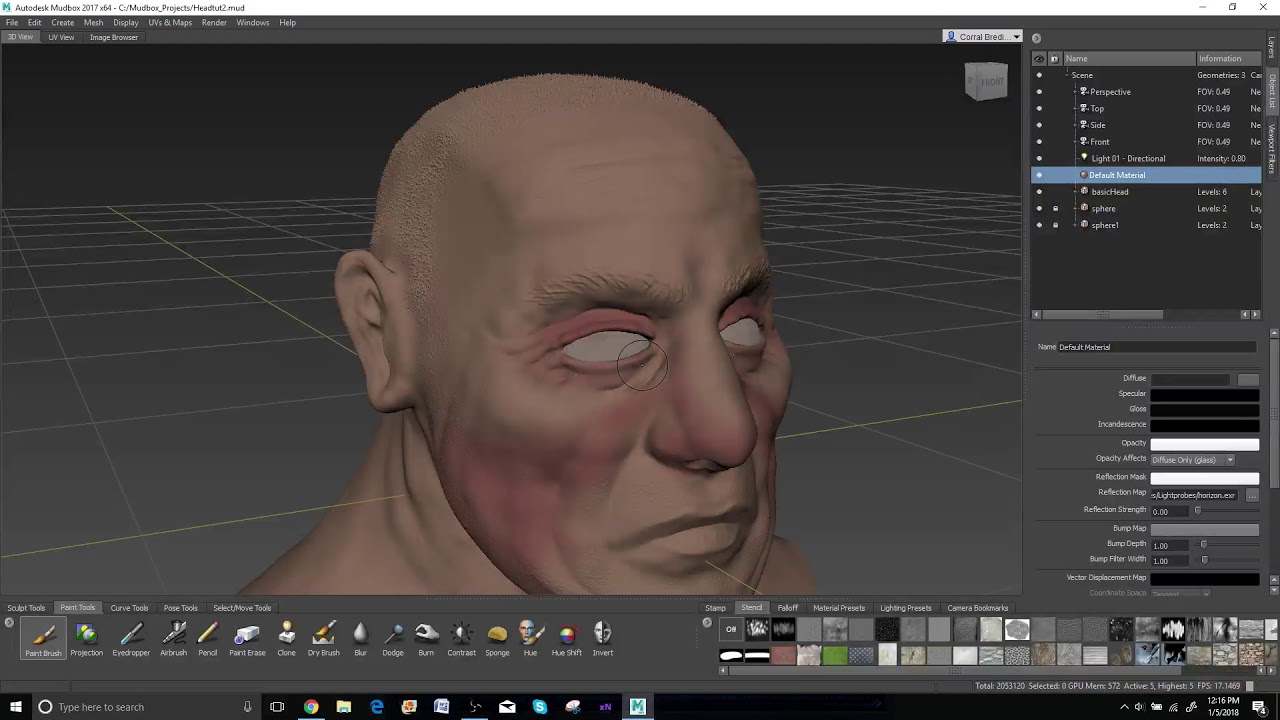Toggle visibility of the Perspective camera
This screenshot has width=1280, height=720.
(x=1039, y=92)
